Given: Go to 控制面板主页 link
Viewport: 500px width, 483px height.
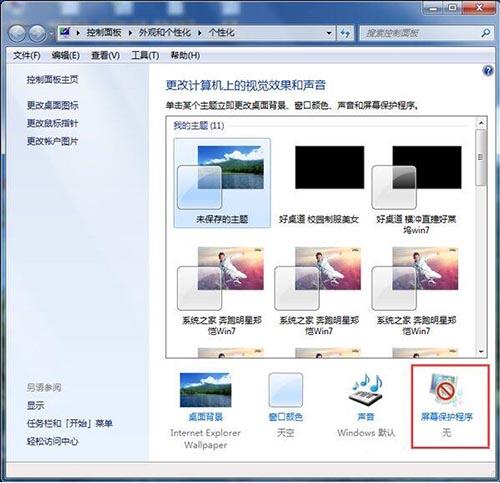Looking at the screenshot, I should [52, 80].
